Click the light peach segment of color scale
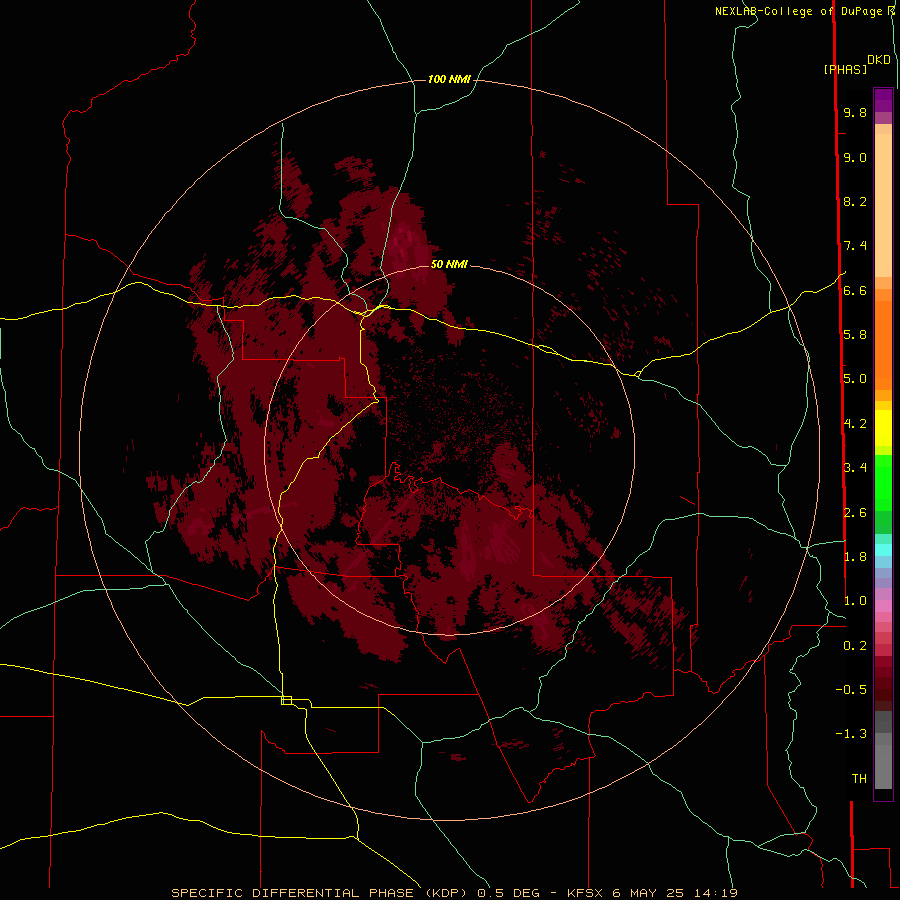 pyautogui.click(x=883, y=205)
